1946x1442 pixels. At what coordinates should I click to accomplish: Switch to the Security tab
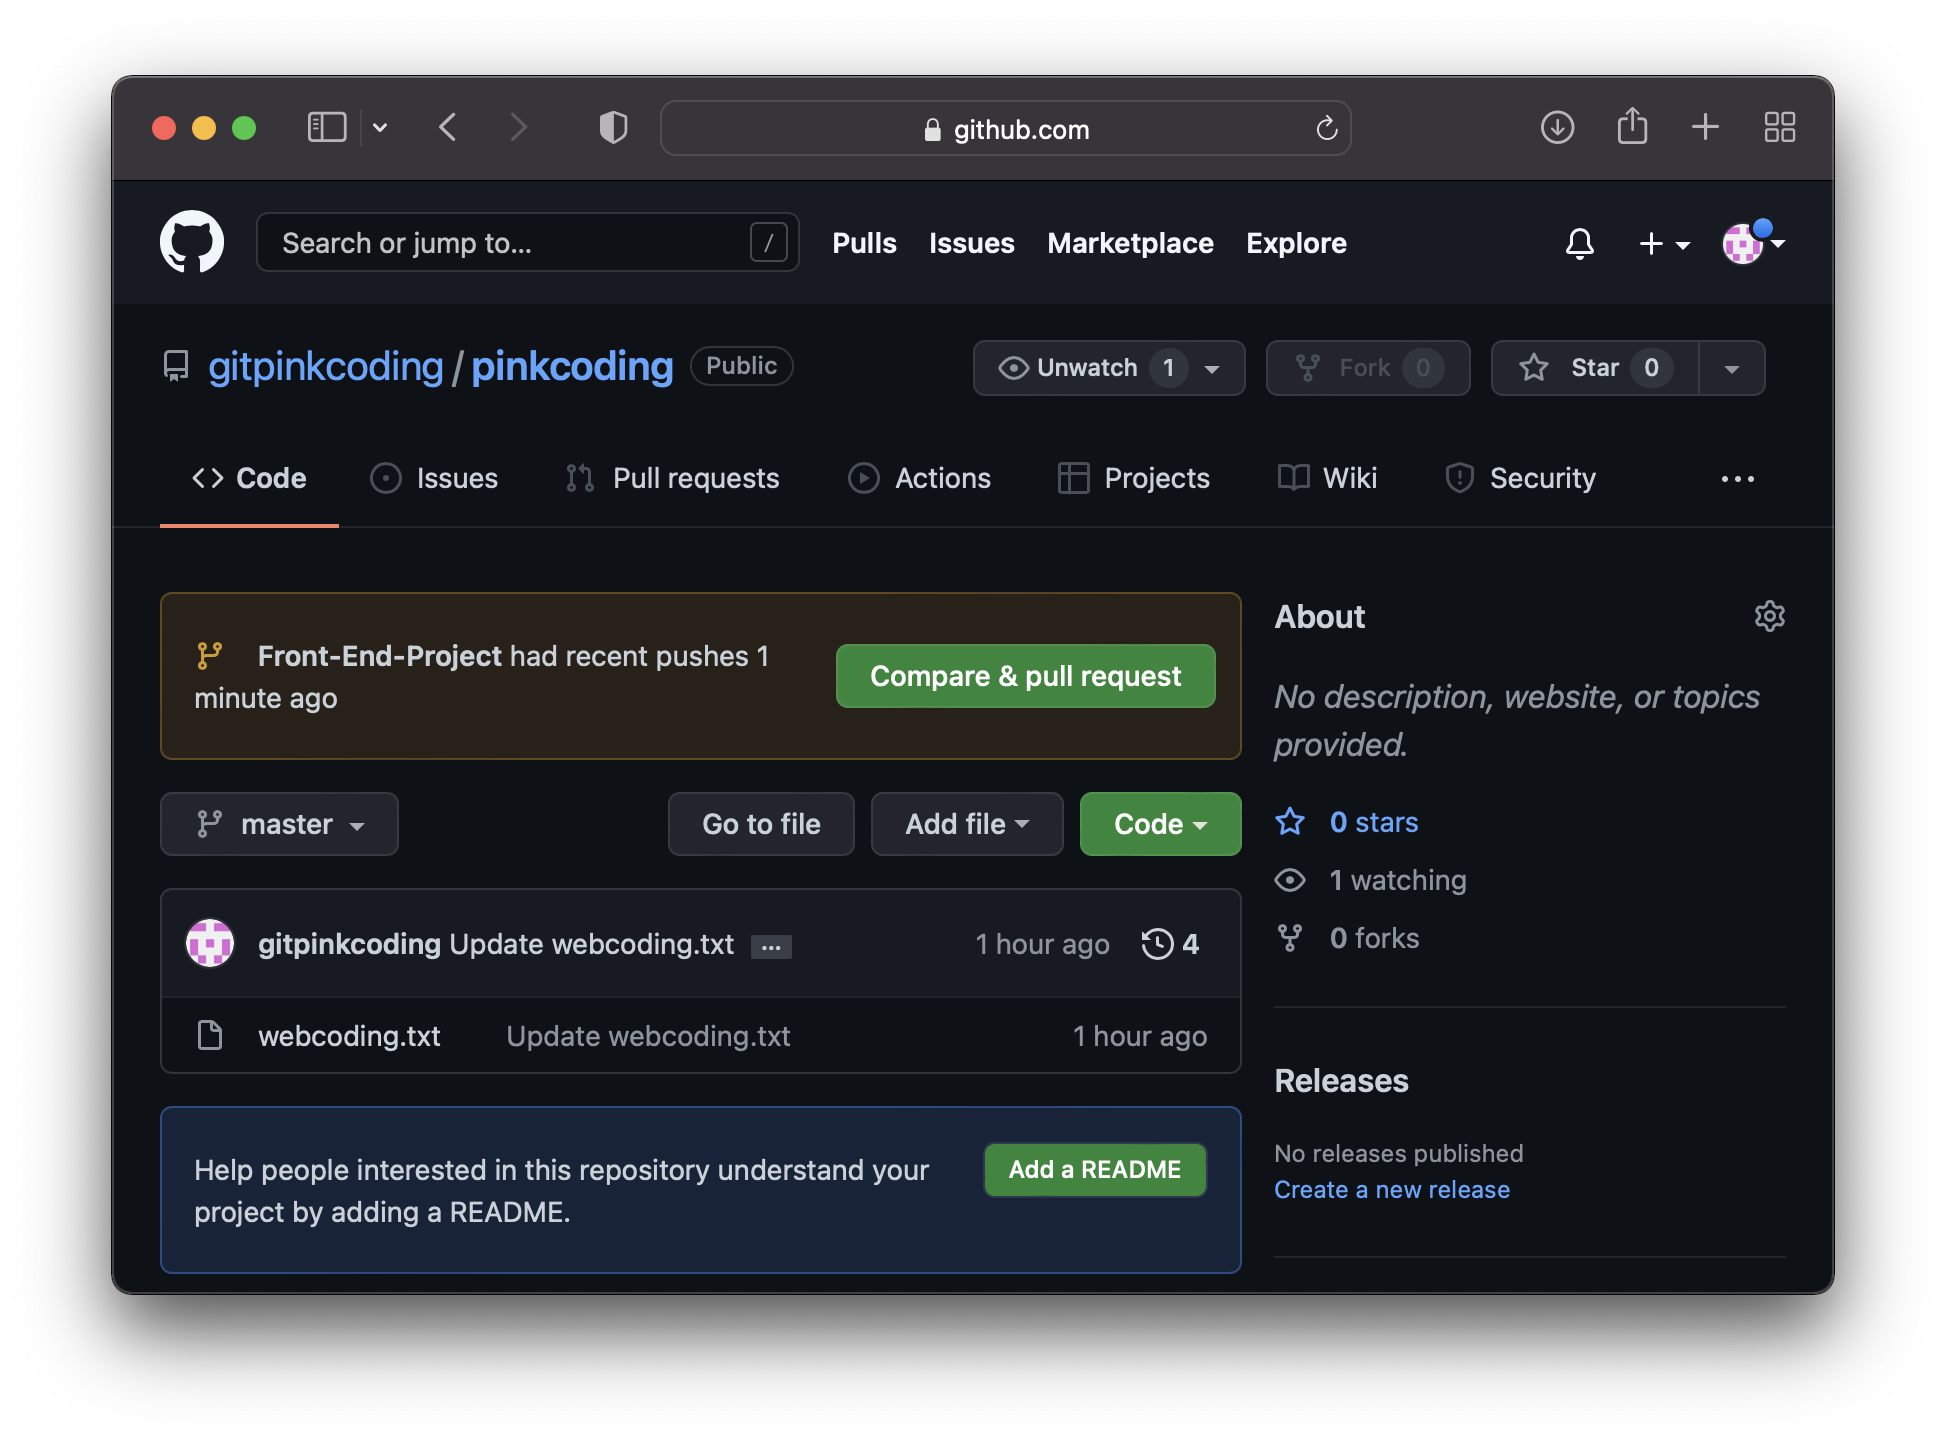pyautogui.click(x=1520, y=478)
